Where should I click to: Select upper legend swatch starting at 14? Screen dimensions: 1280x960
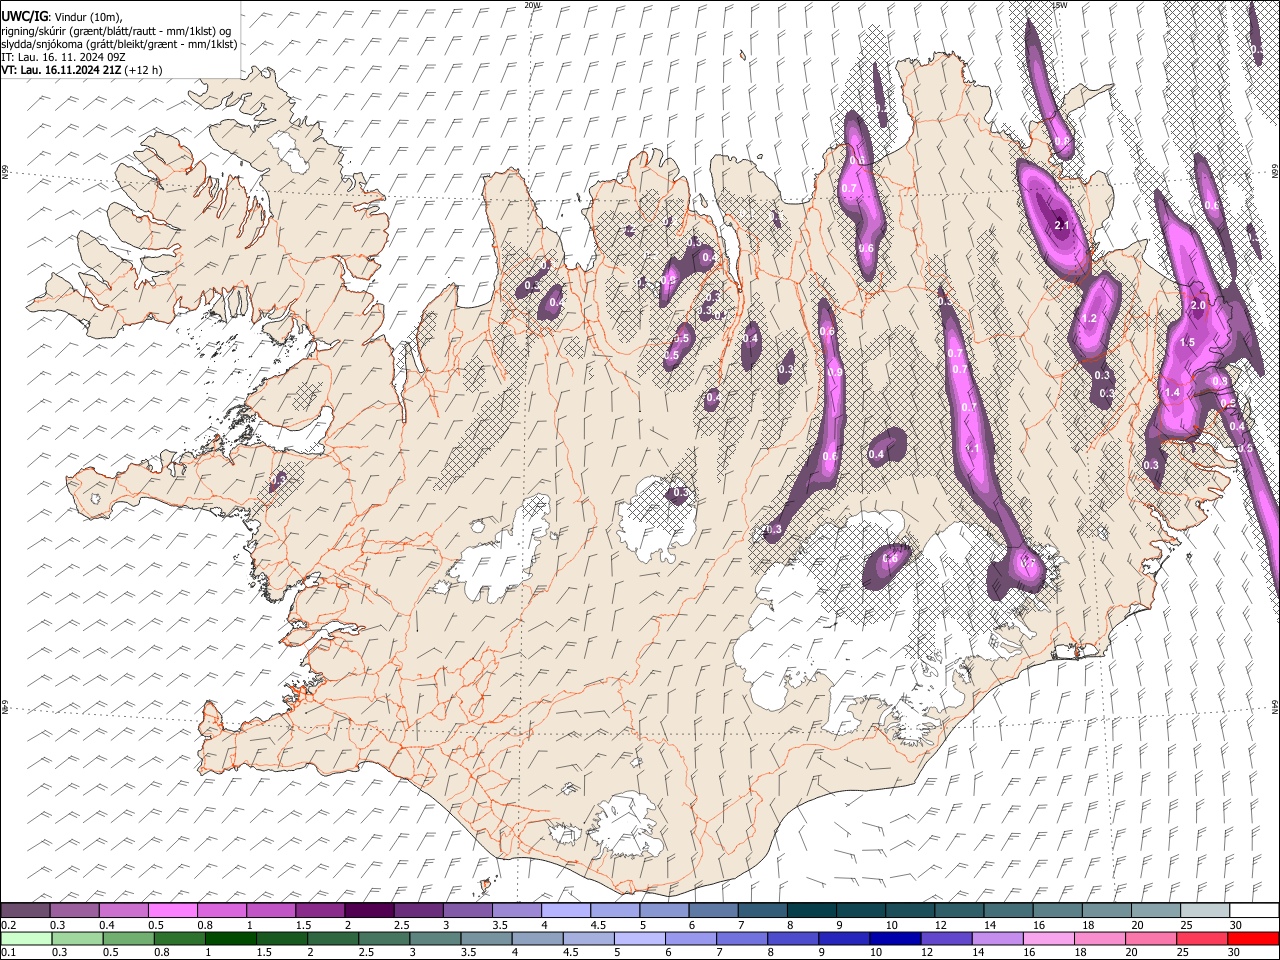1009,911
